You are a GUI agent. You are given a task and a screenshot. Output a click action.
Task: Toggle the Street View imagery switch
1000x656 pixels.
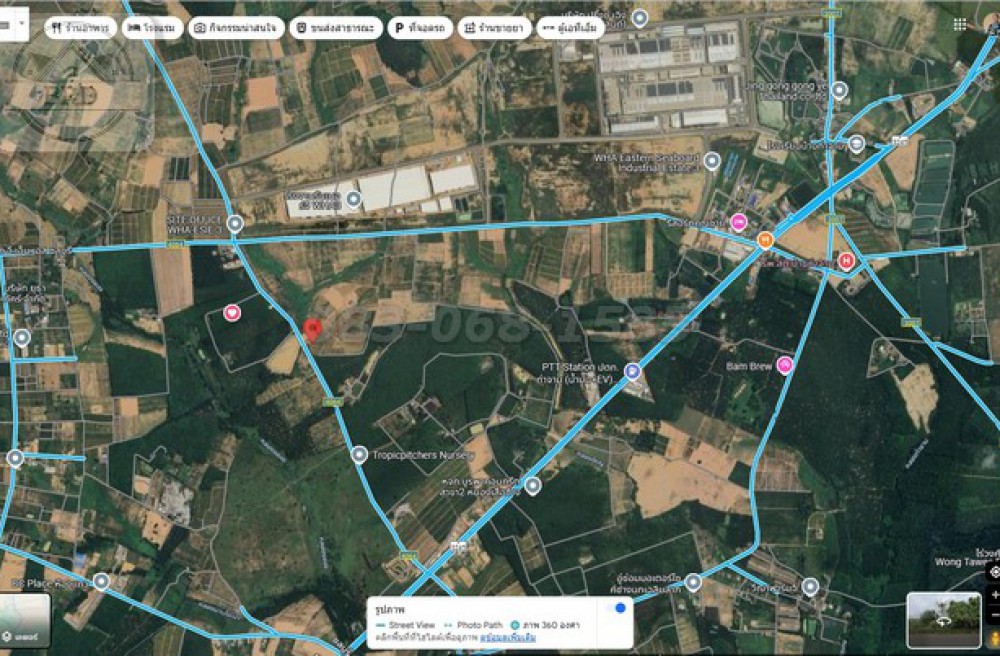616,608
